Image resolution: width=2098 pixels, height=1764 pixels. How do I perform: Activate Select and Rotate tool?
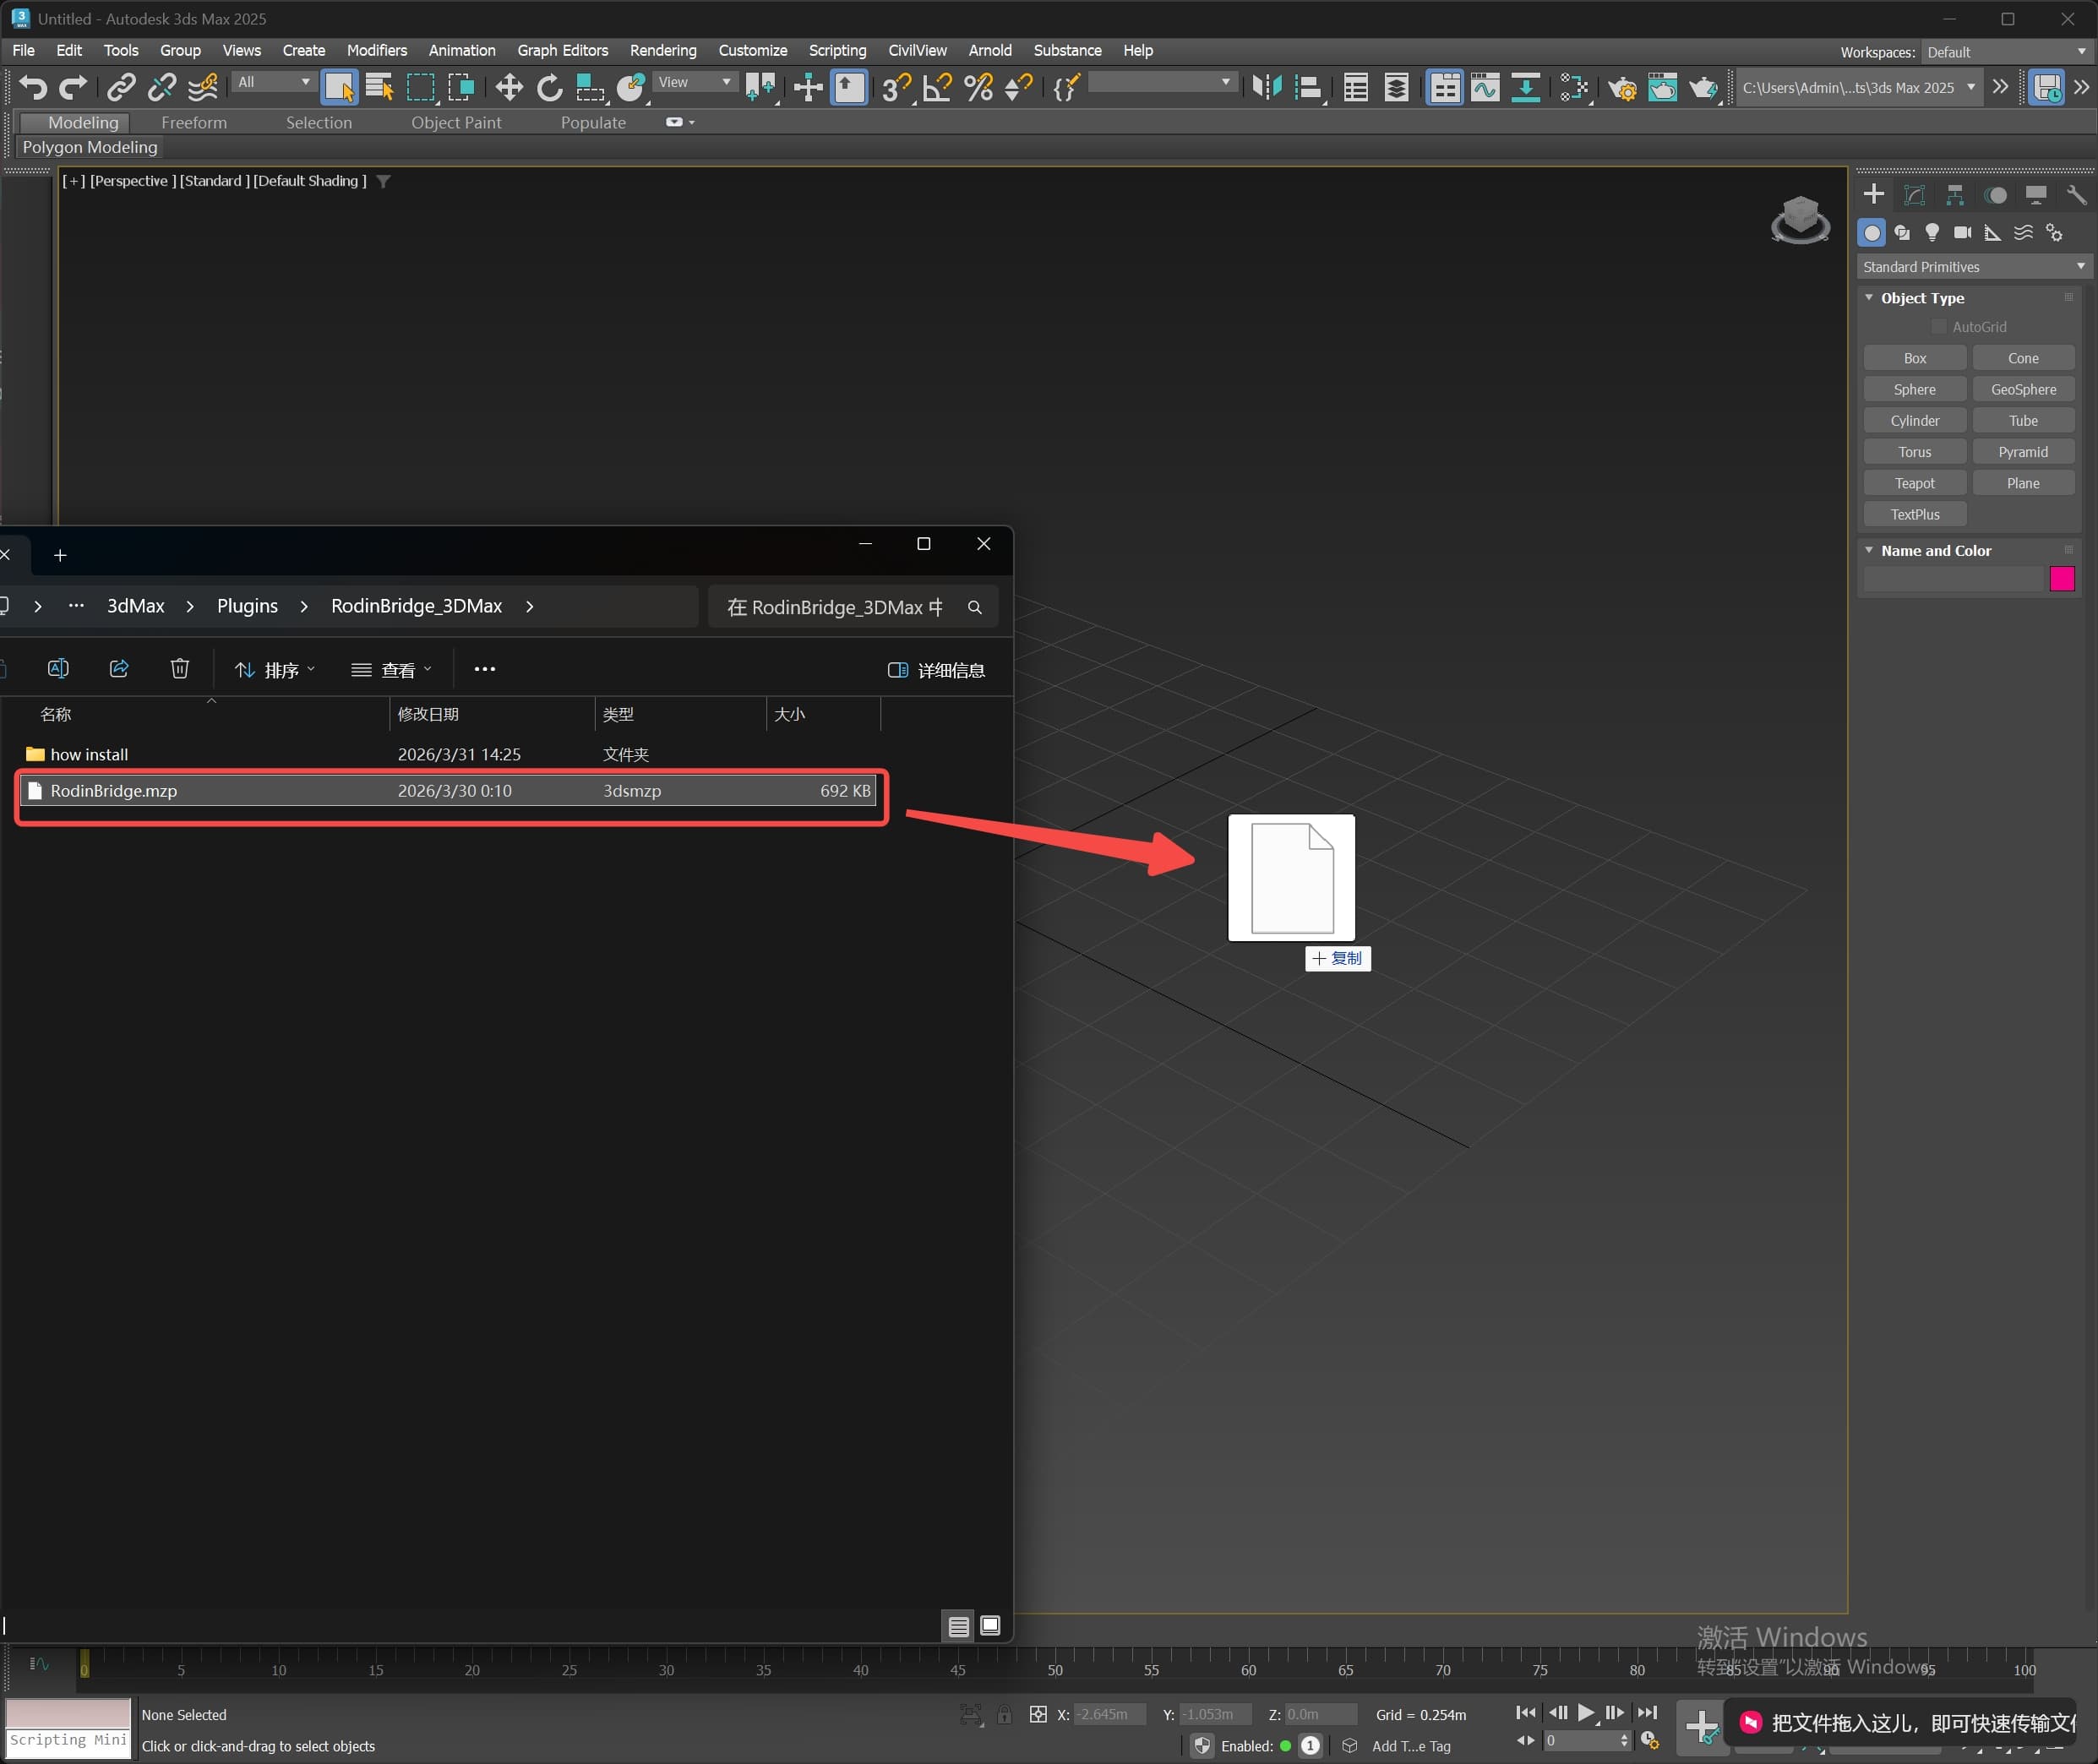point(549,88)
